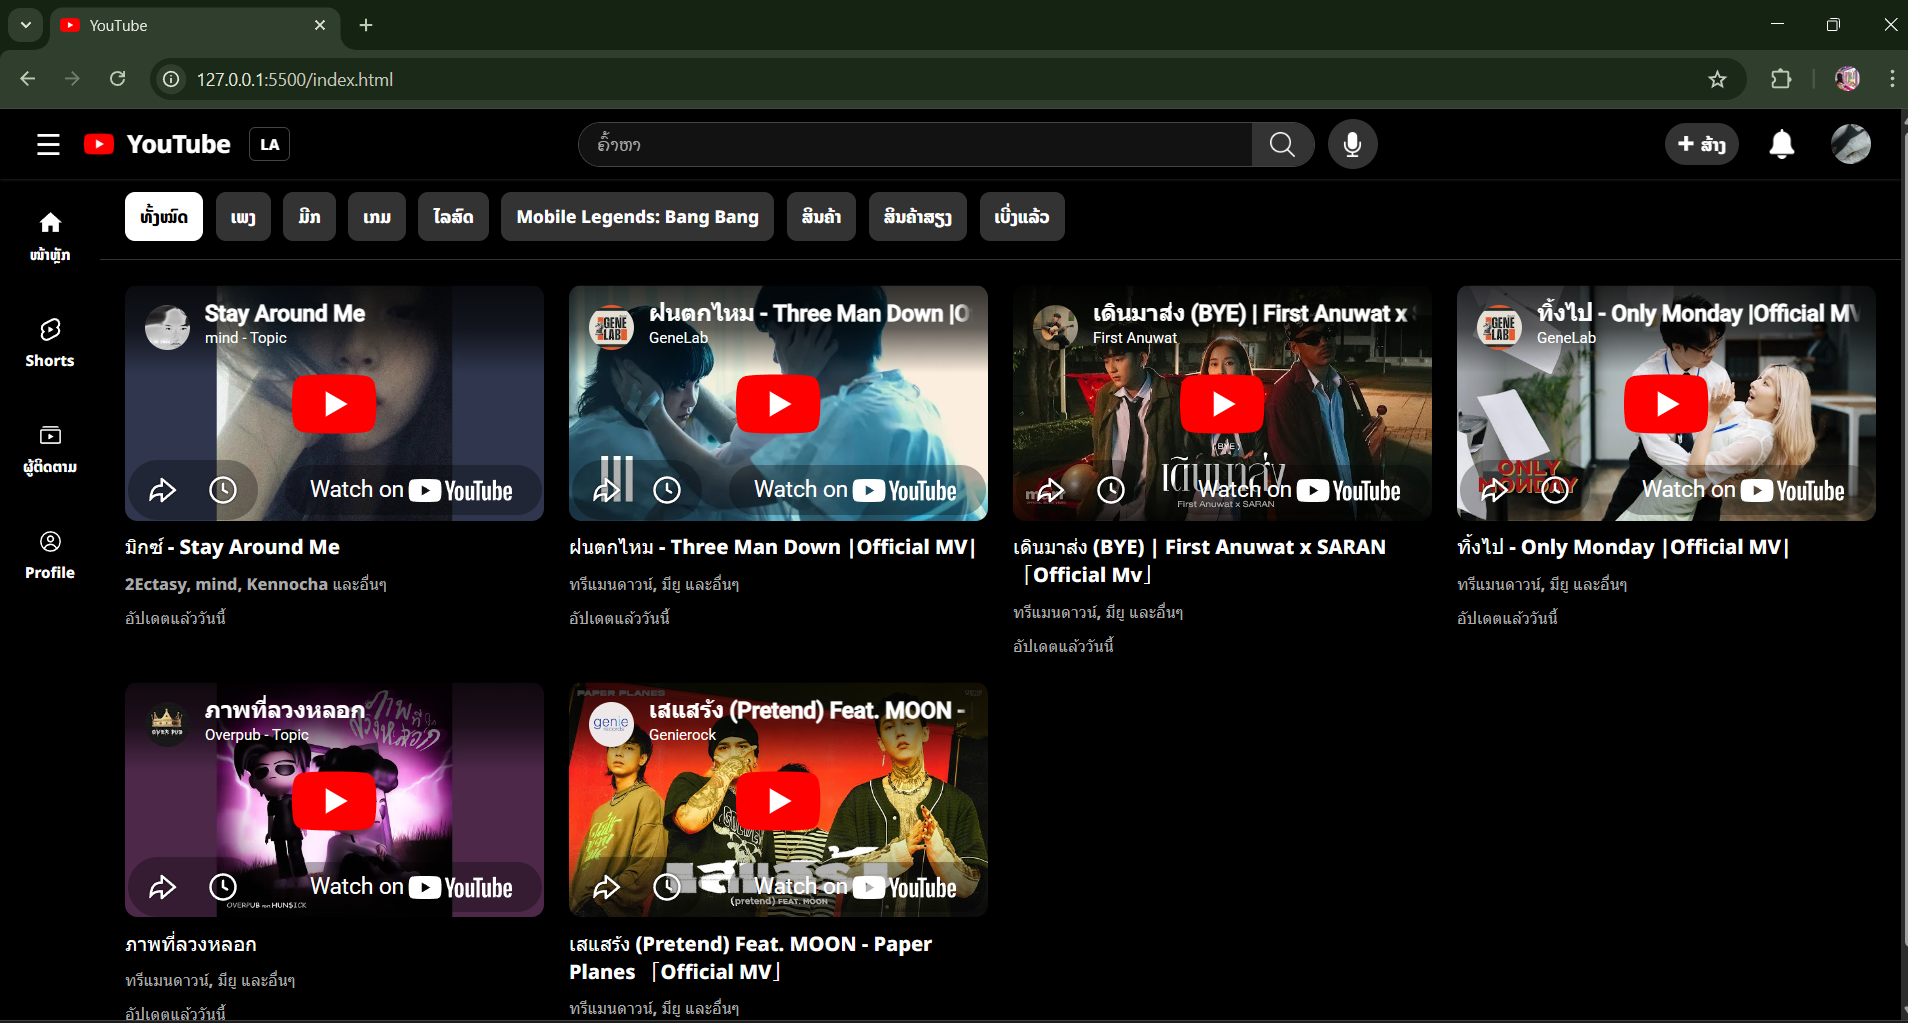Add Pretend video to Watch Later
This screenshot has width=1908, height=1023.
(x=667, y=887)
